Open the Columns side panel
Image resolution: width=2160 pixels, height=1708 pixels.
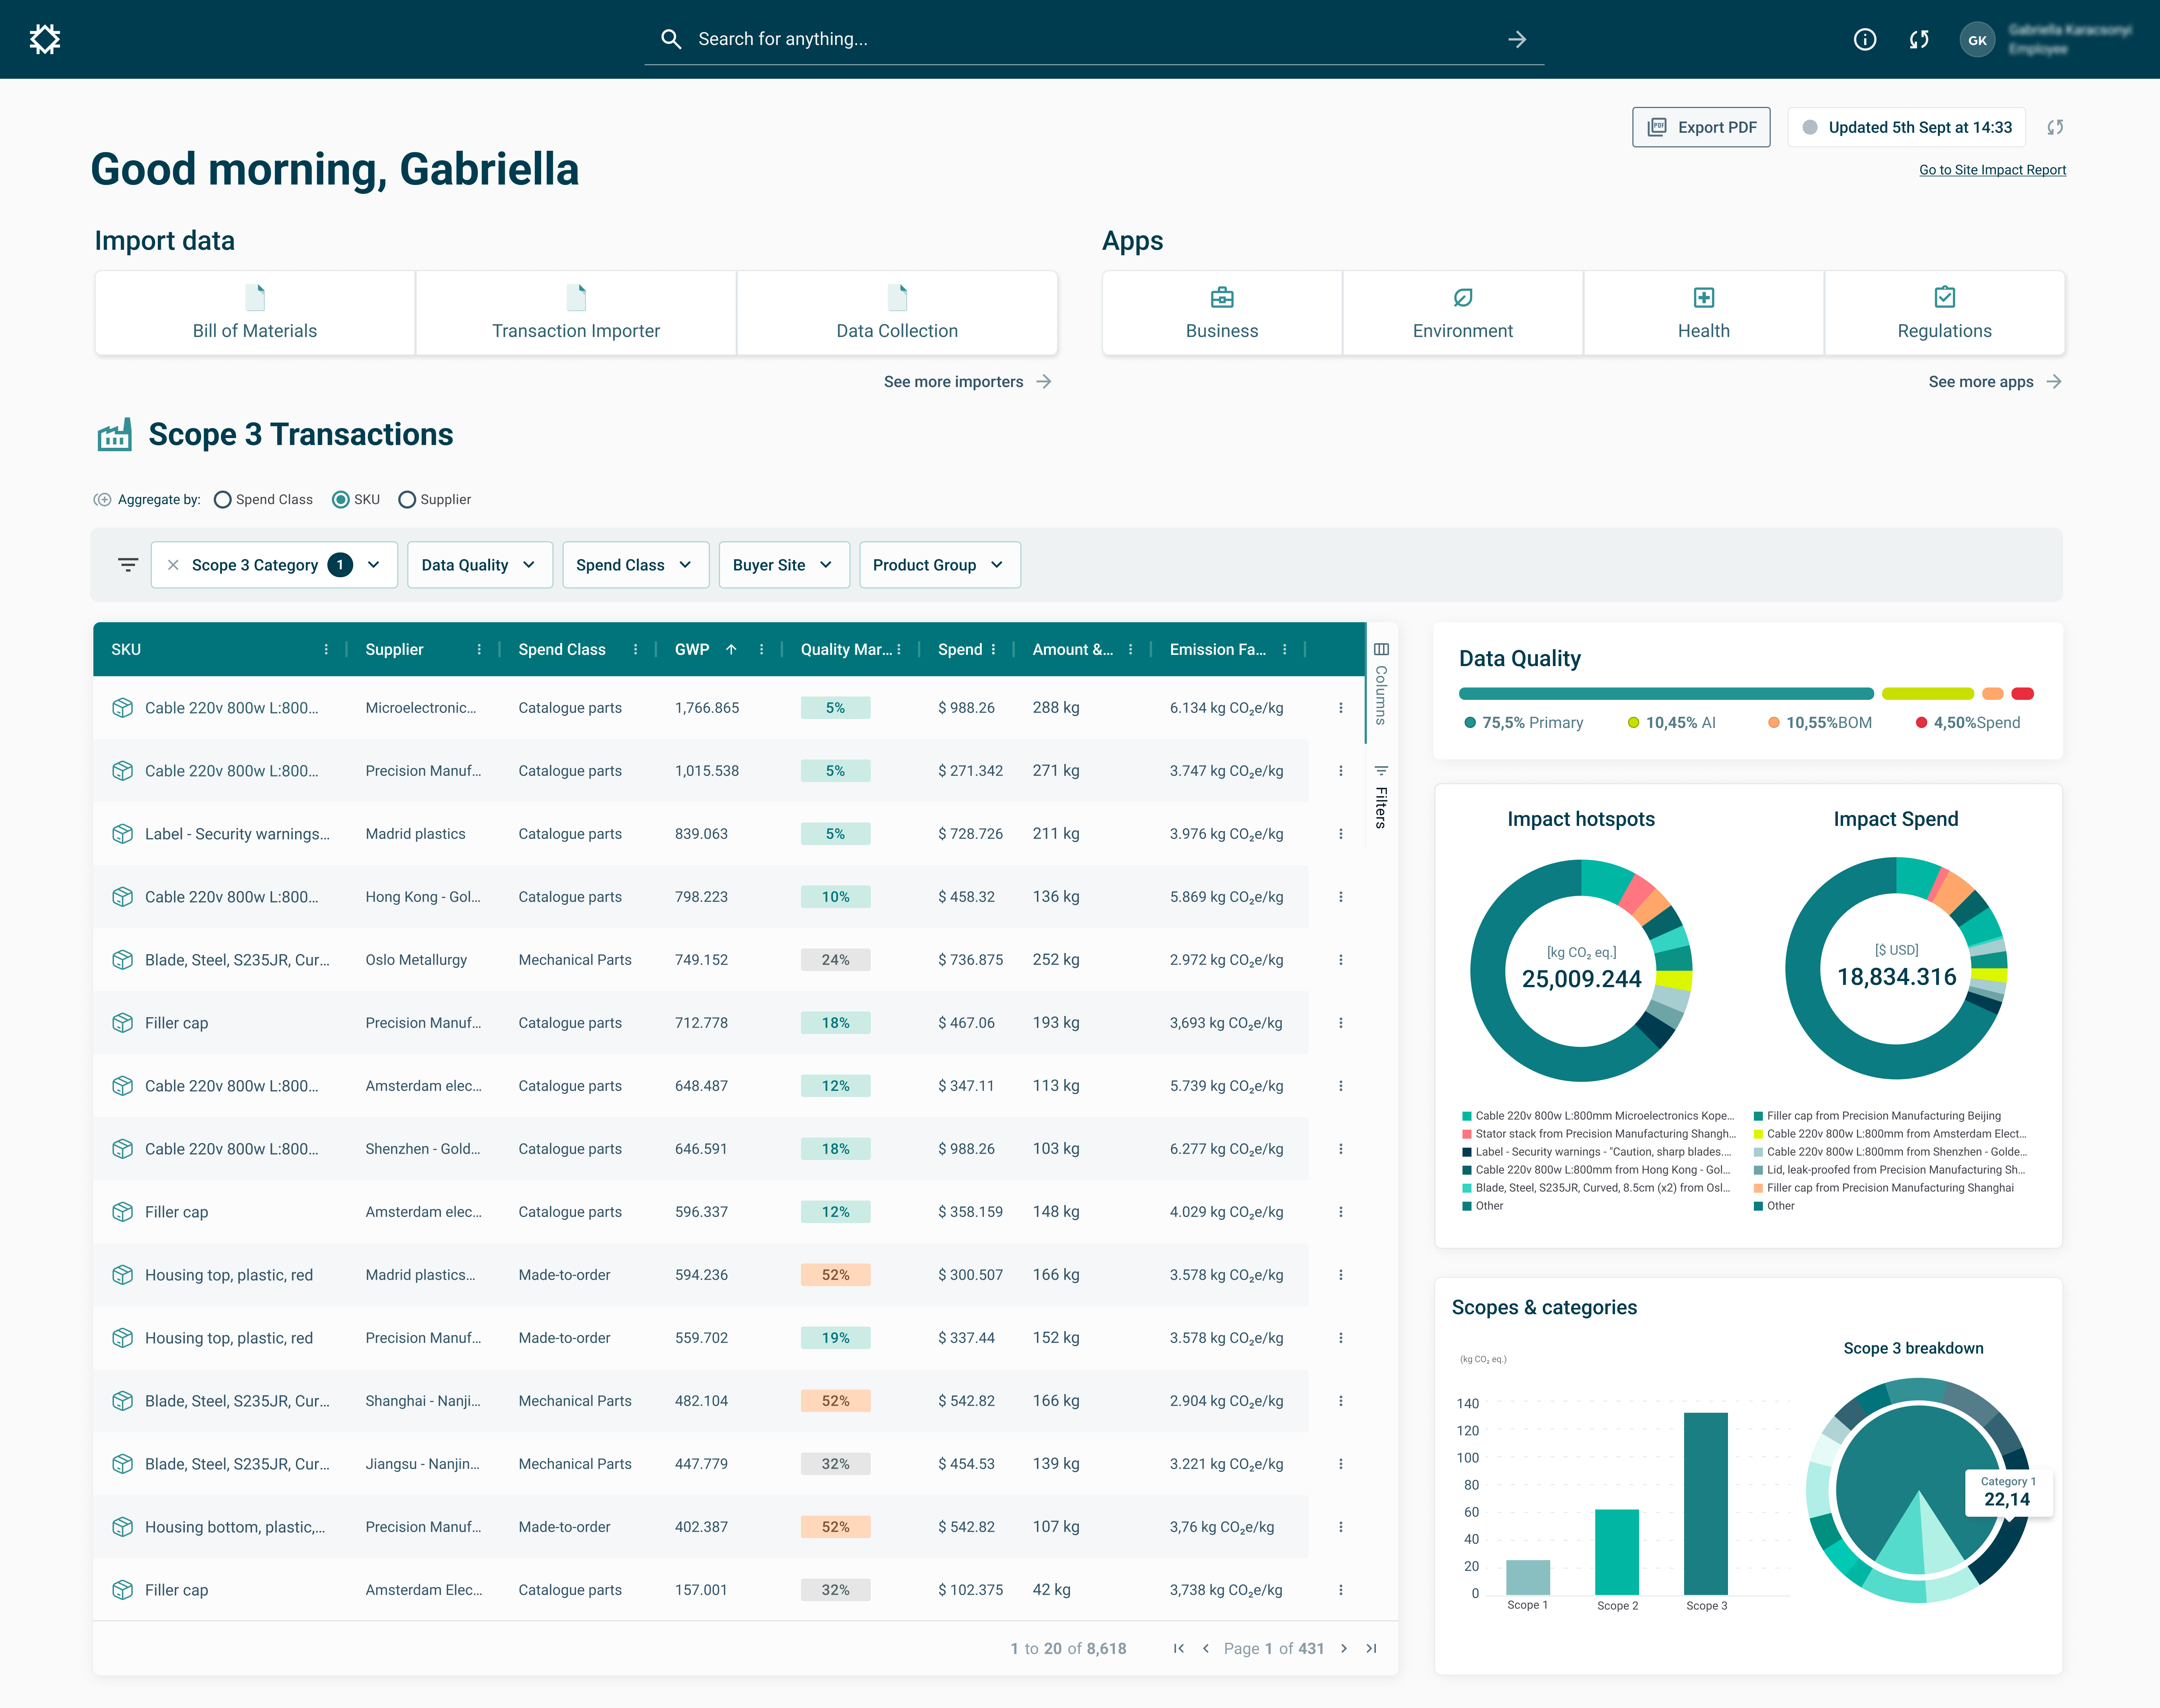click(x=1381, y=684)
